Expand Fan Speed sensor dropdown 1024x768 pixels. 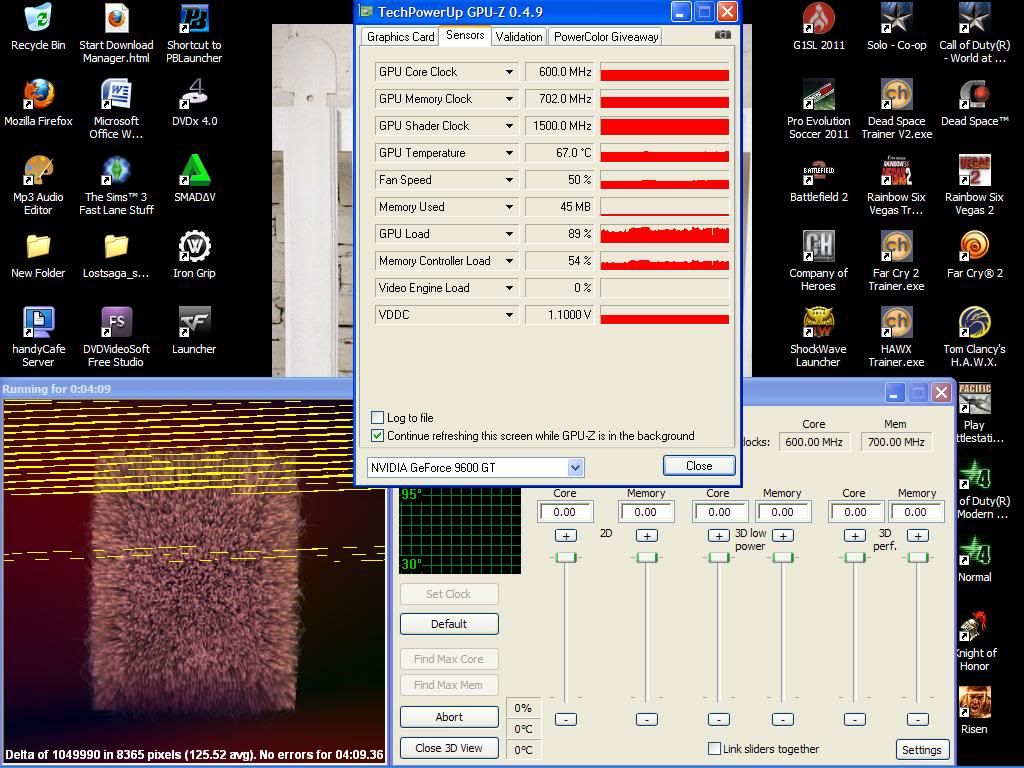pos(509,180)
